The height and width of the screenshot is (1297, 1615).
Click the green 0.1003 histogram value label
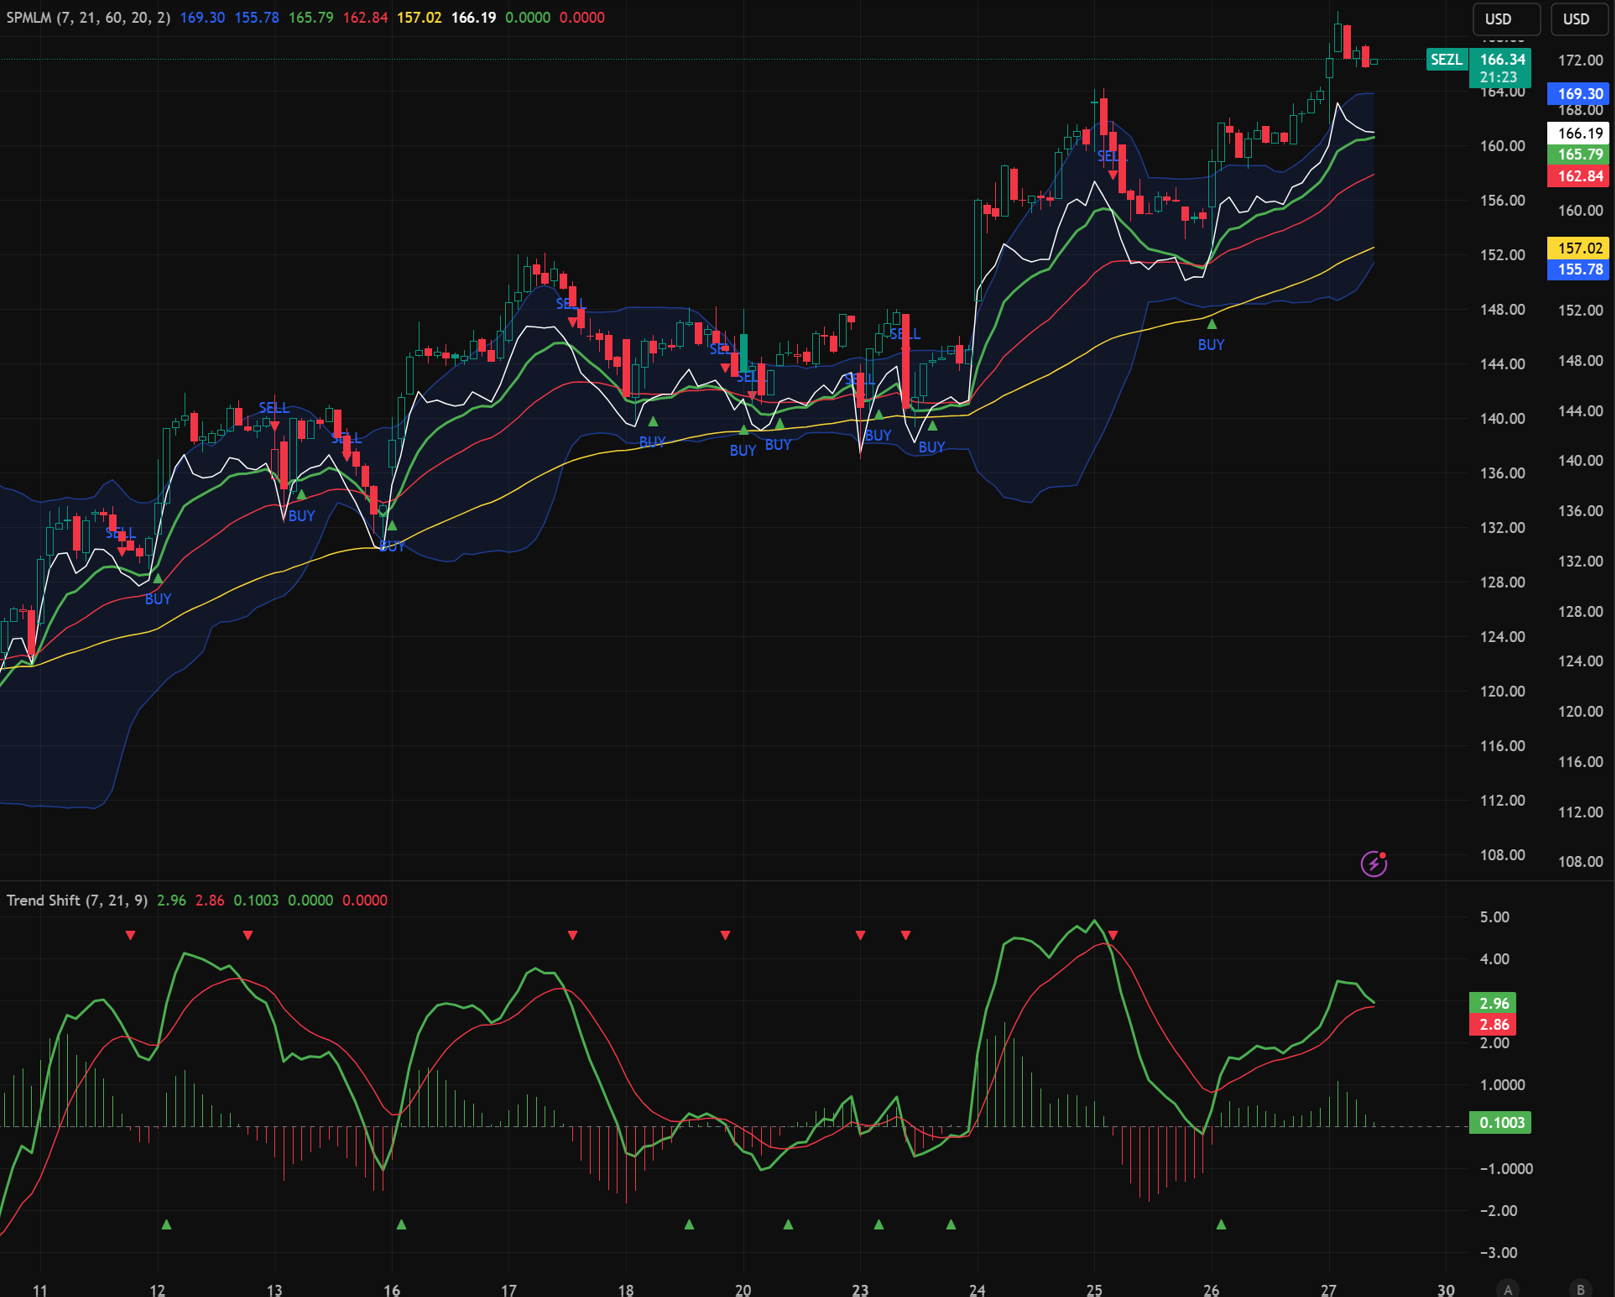[1500, 1123]
